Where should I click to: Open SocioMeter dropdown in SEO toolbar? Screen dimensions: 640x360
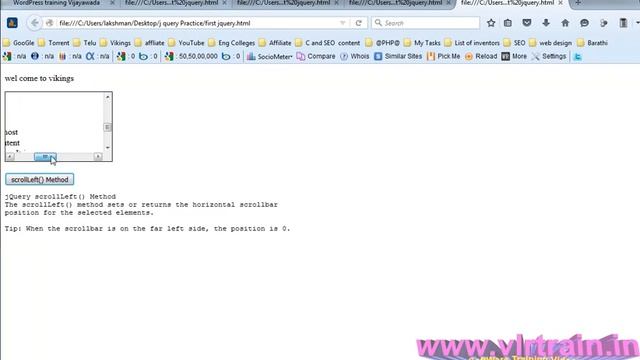pos(270,57)
